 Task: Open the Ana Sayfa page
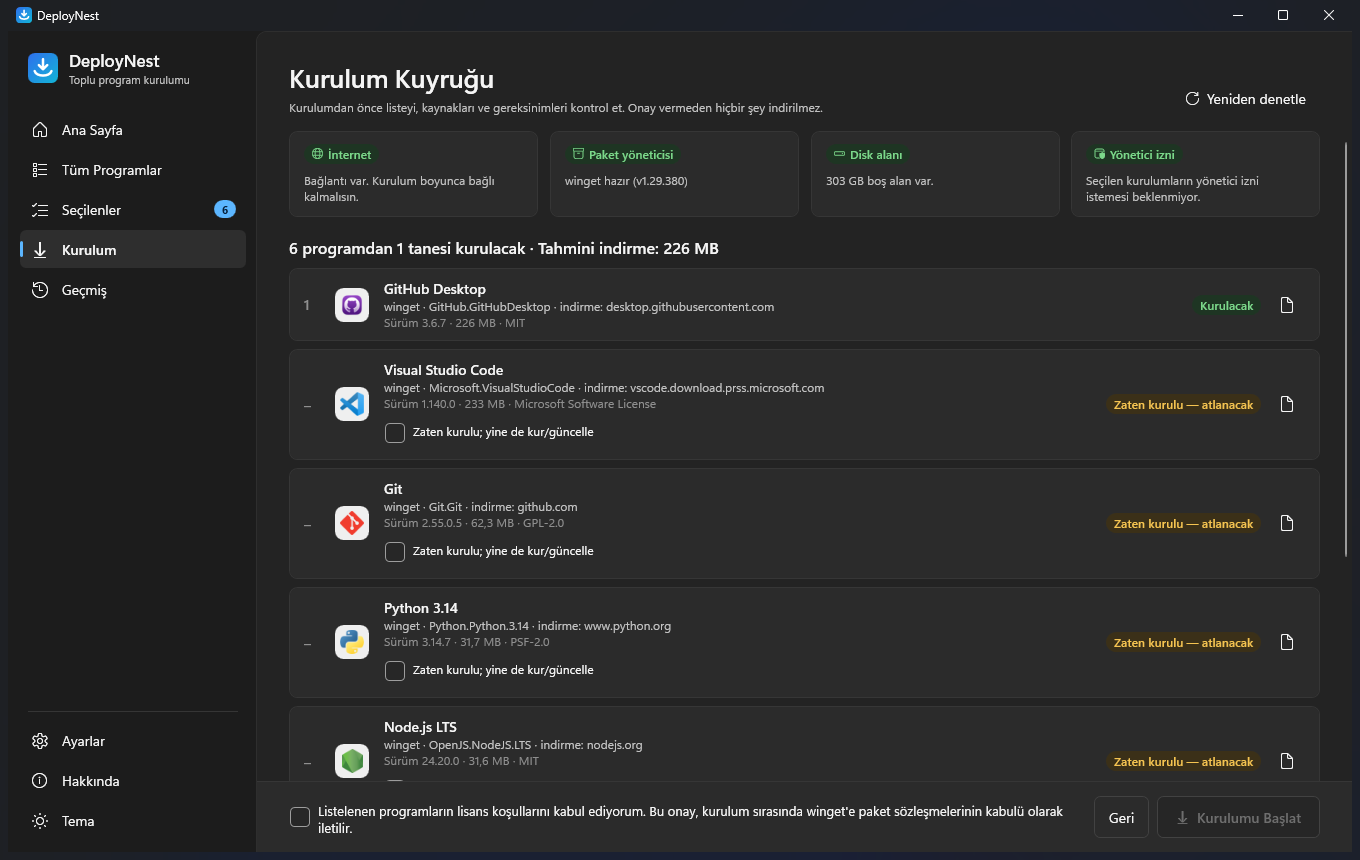point(133,130)
